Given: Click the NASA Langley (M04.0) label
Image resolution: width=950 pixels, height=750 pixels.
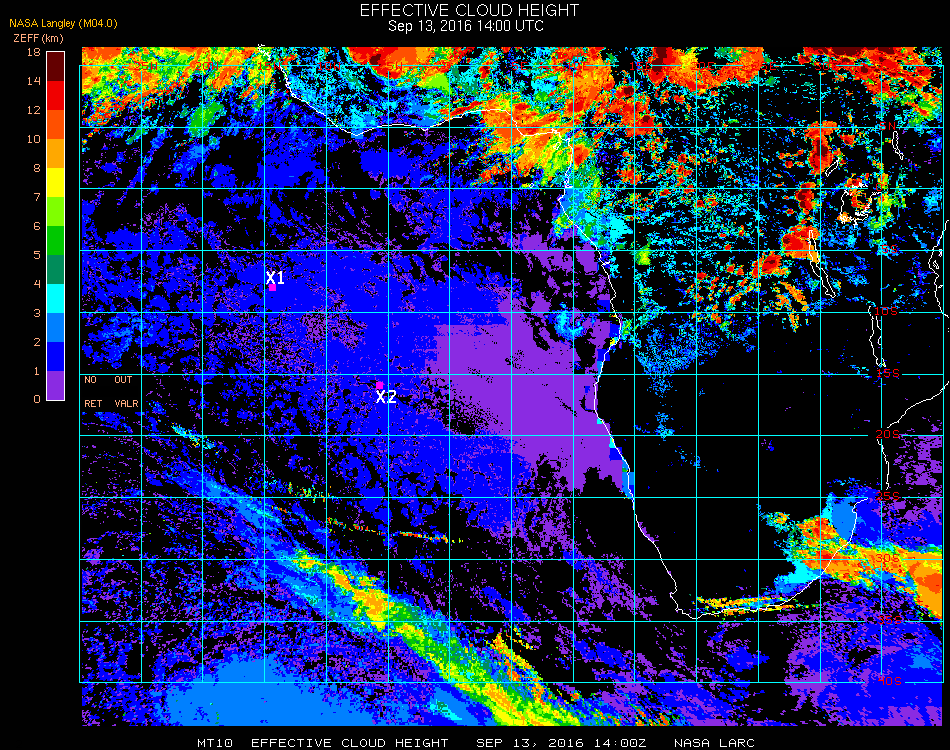Looking at the screenshot, I should pos(63,23).
